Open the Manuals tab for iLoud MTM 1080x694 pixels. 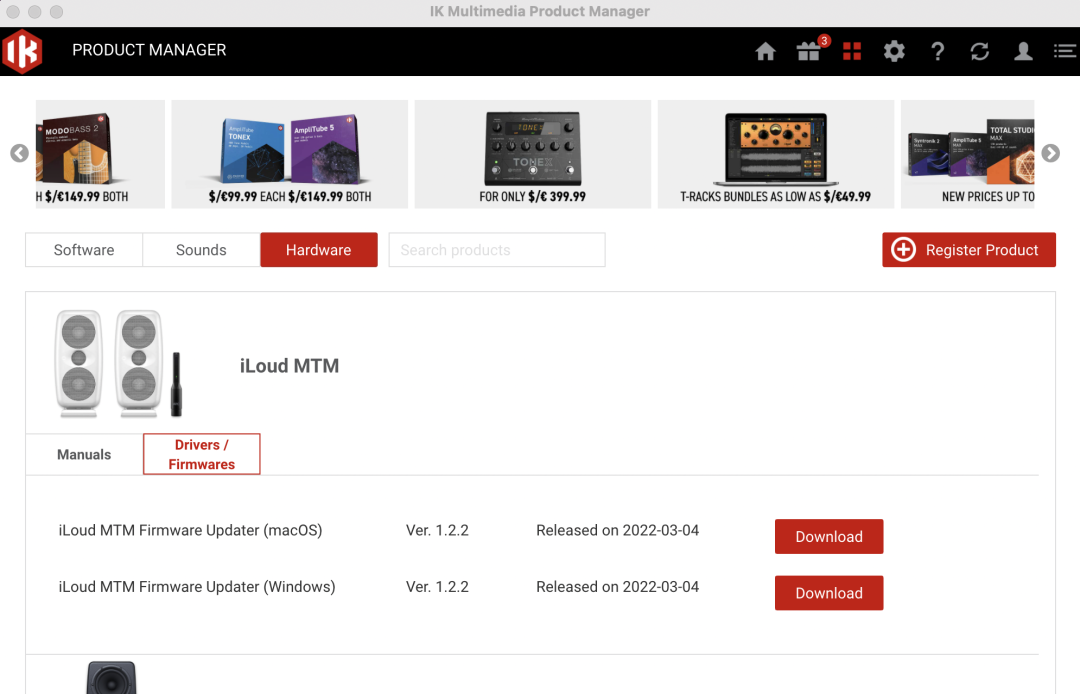tap(84, 454)
